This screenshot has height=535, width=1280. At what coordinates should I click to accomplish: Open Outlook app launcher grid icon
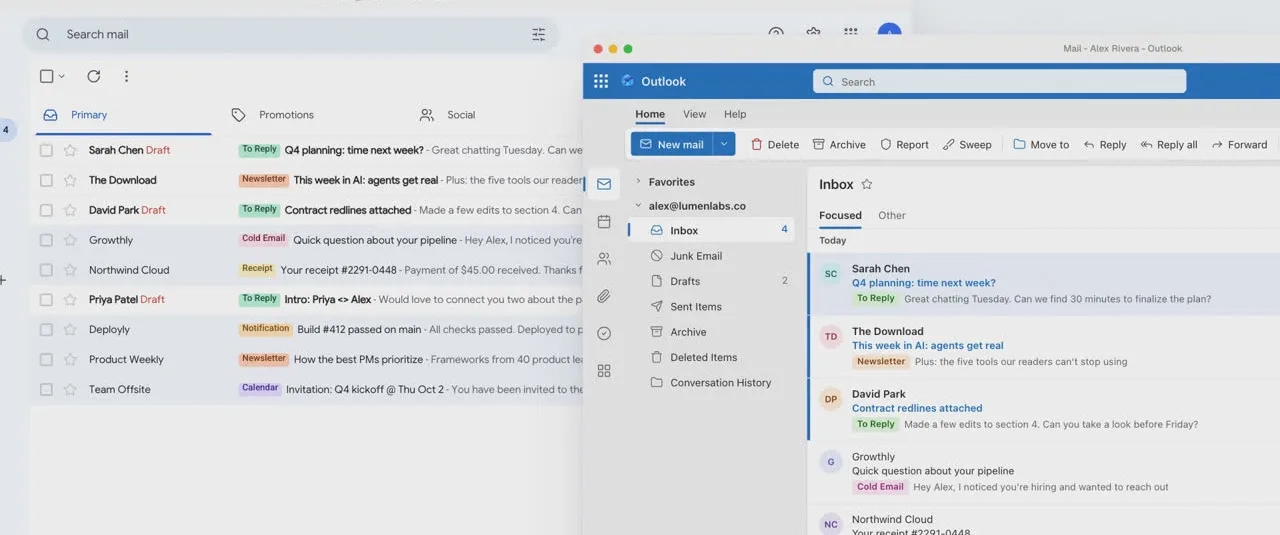(x=601, y=81)
